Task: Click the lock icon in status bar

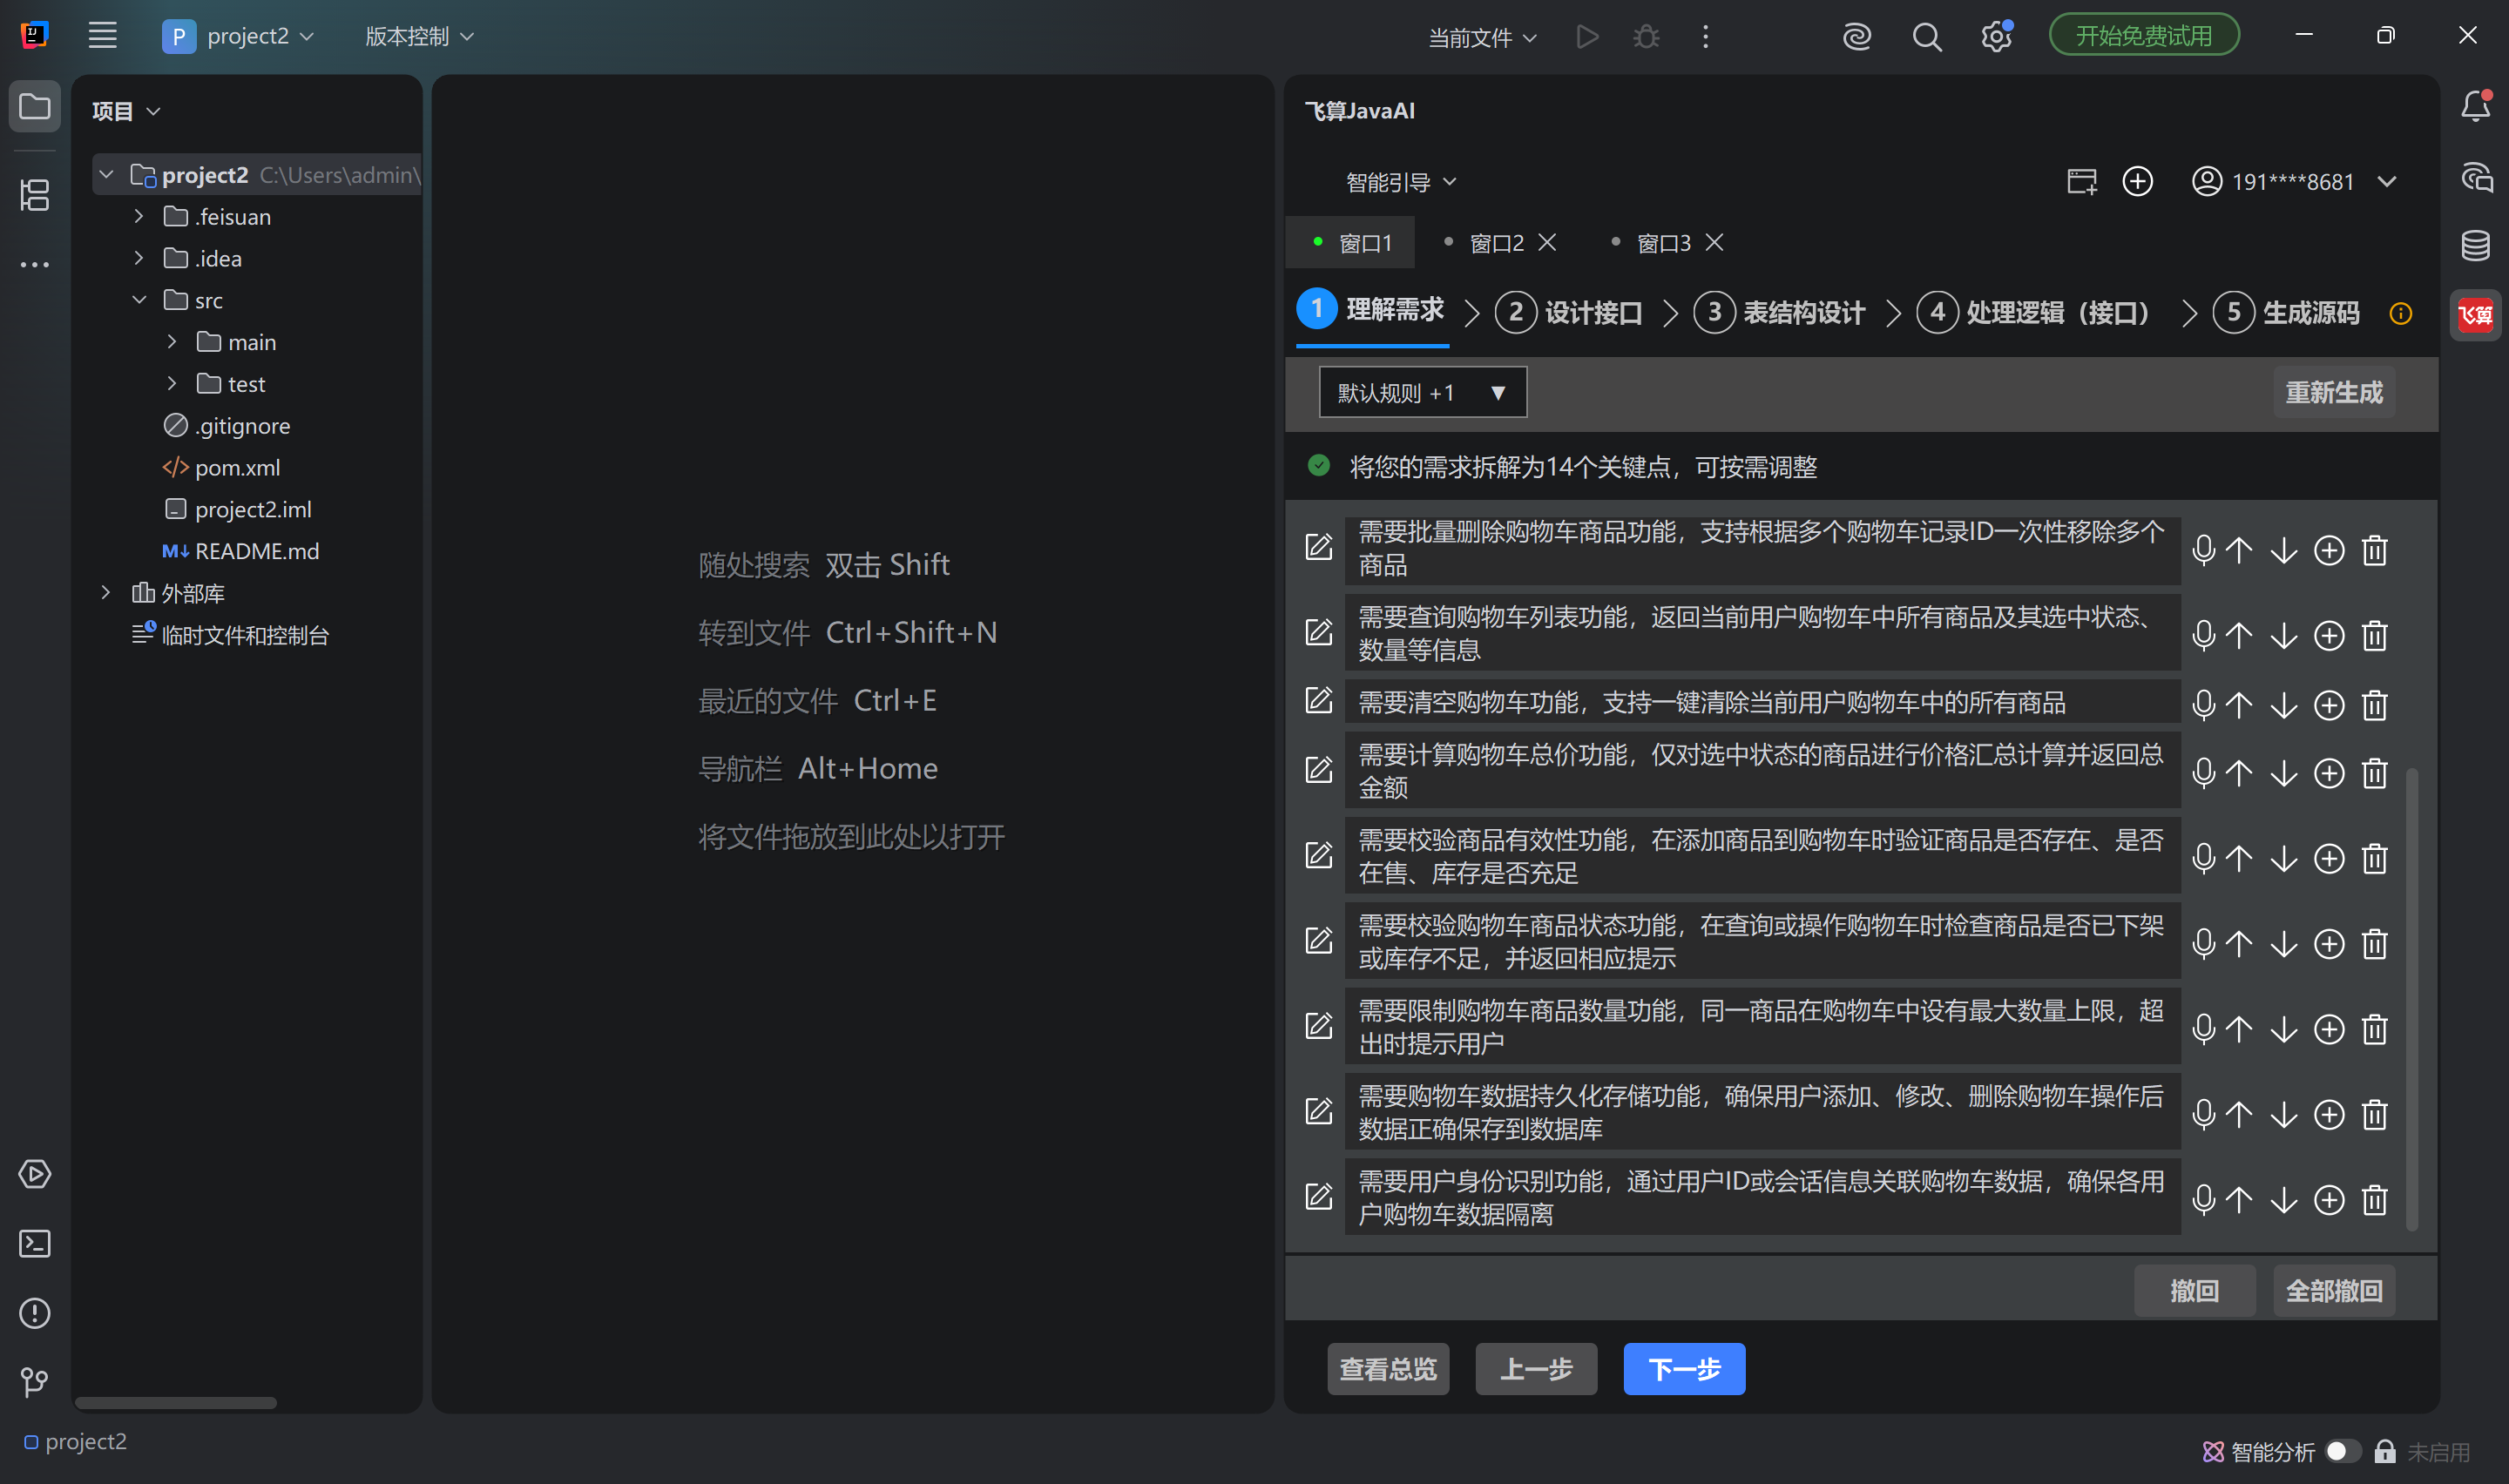Action: (x=2385, y=1451)
